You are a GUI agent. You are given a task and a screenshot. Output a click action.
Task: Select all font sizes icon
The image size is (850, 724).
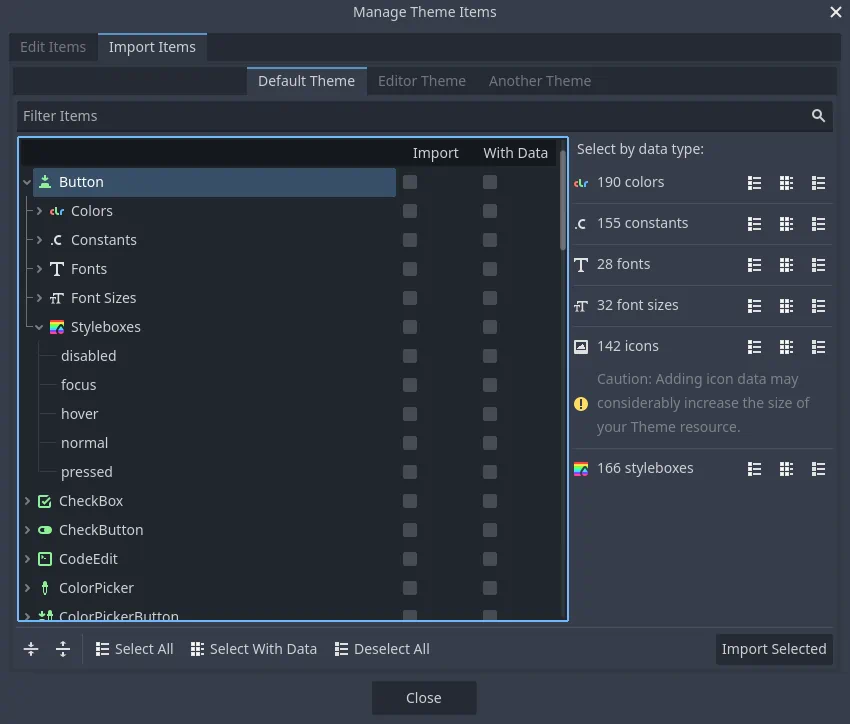[755, 306]
